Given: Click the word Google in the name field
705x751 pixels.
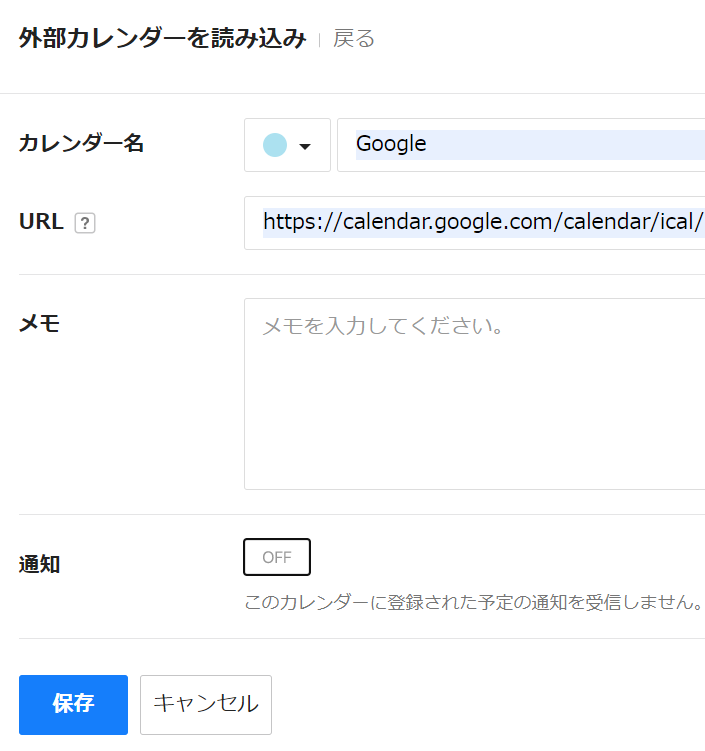Looking at the screenshot, I should coord(391,144).
